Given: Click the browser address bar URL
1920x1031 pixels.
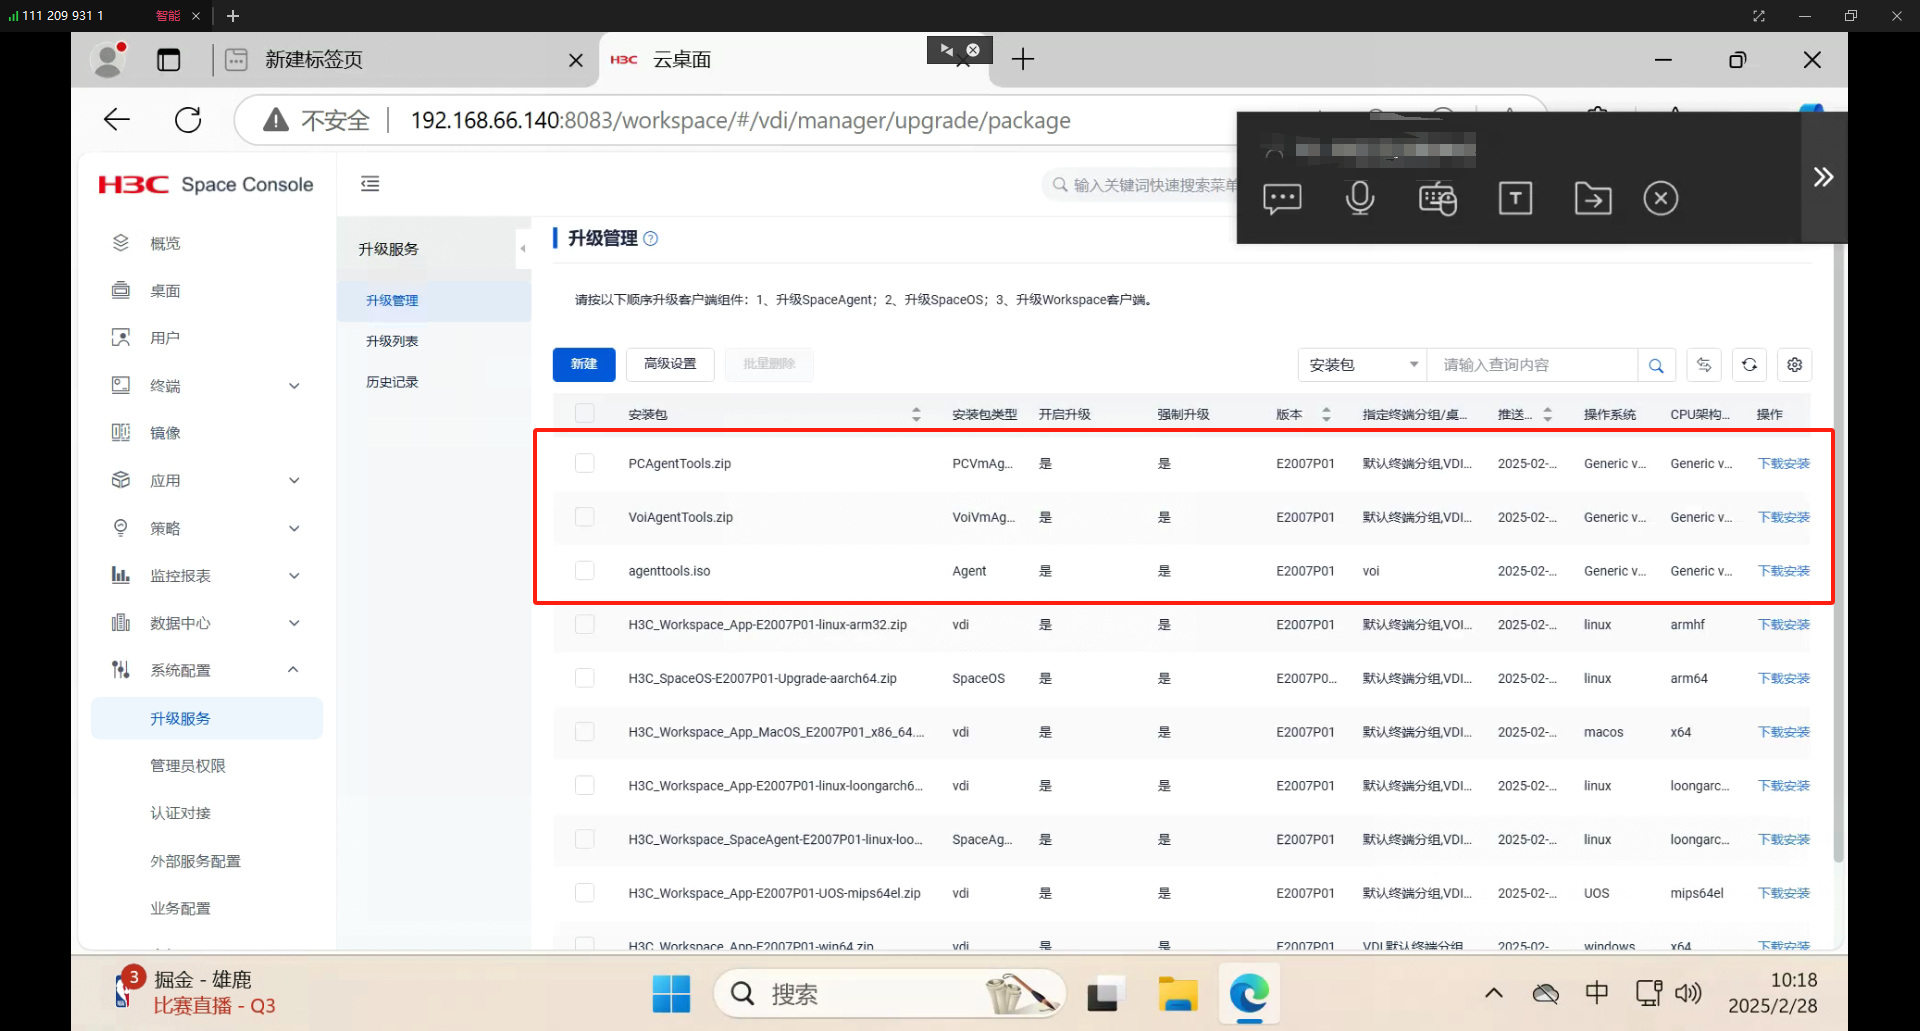Looking at the screenshot, I should [x=740, y=120].
